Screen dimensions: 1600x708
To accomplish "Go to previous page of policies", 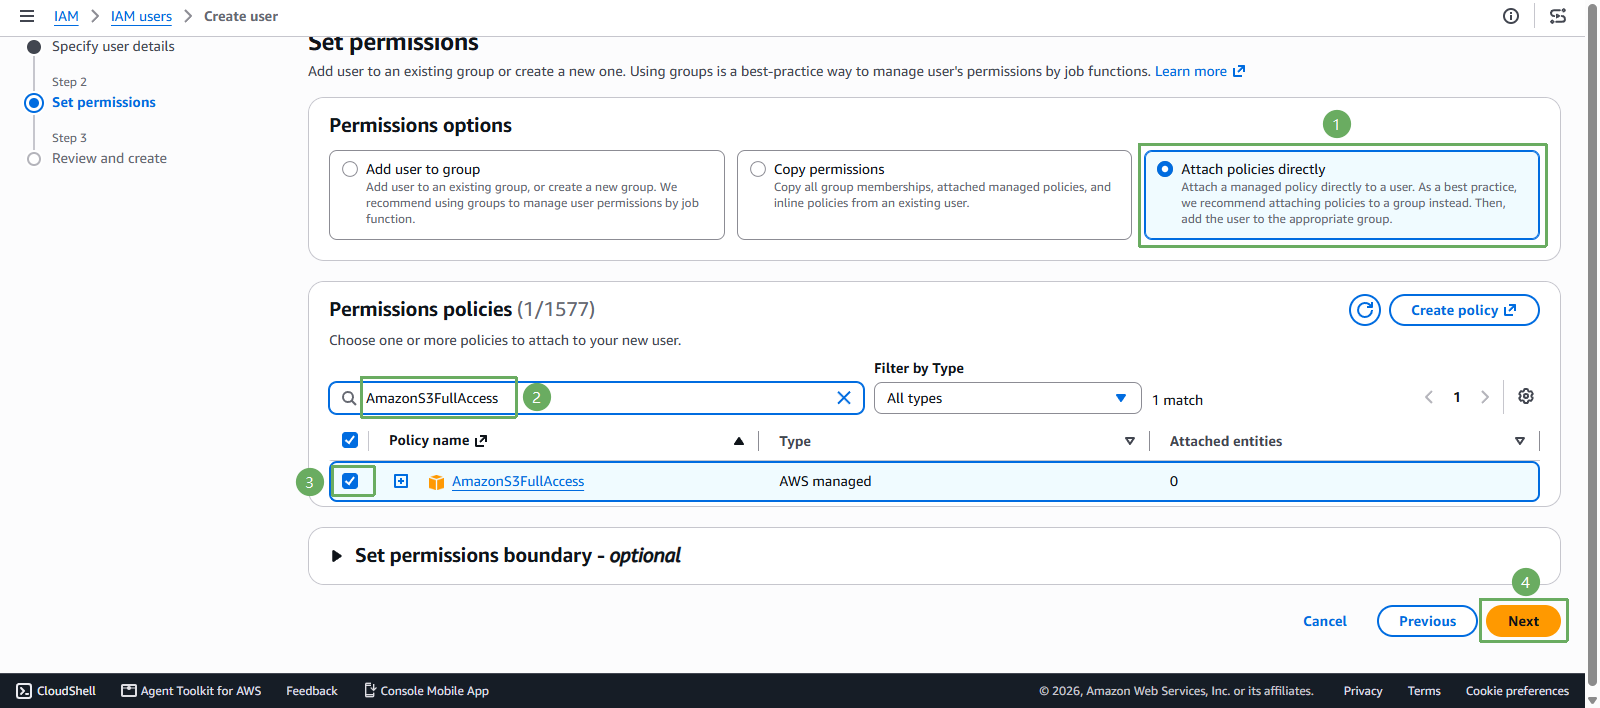I will [1429, 397].
